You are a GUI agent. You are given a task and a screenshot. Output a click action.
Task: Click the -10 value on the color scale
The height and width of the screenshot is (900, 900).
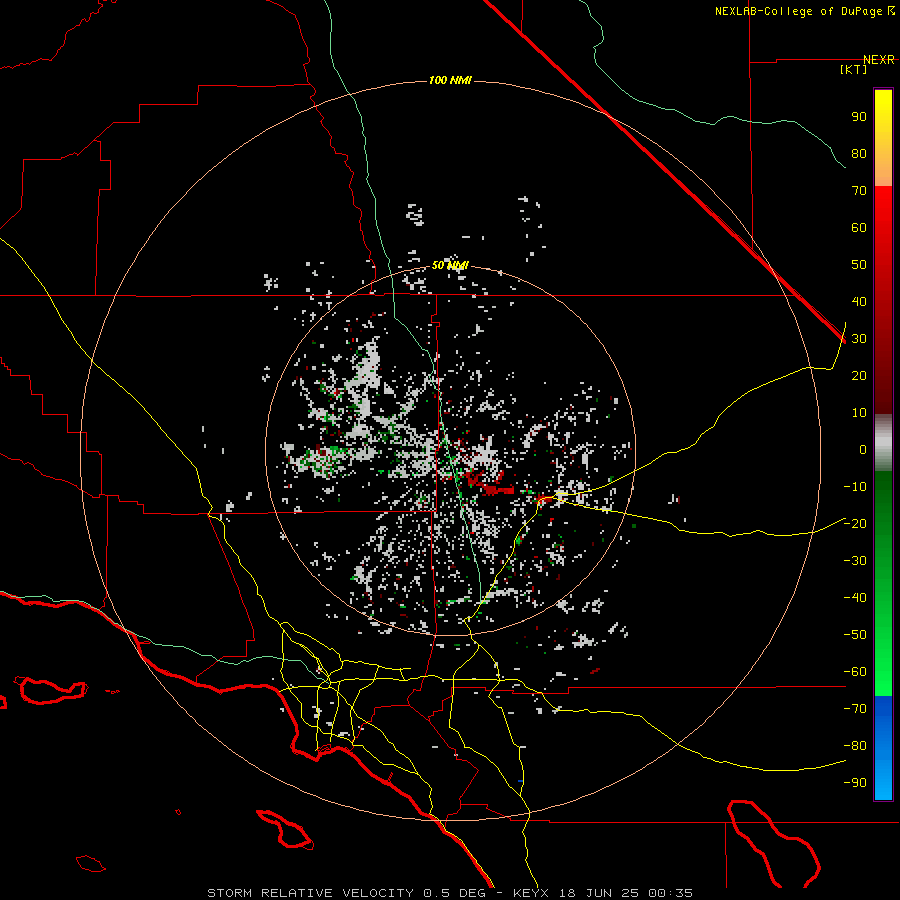[x=855, y=487]
